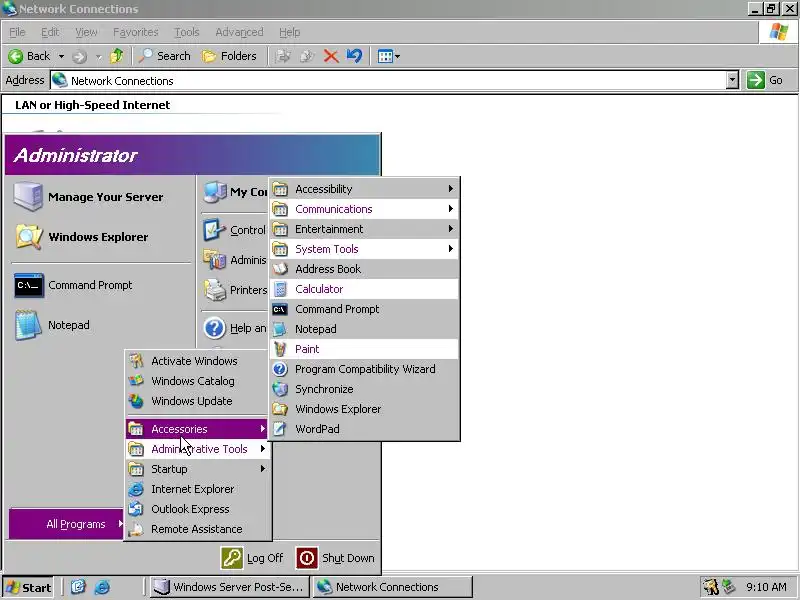
Task: Click the Shut Down button
Action: click(x=335, y=558)
